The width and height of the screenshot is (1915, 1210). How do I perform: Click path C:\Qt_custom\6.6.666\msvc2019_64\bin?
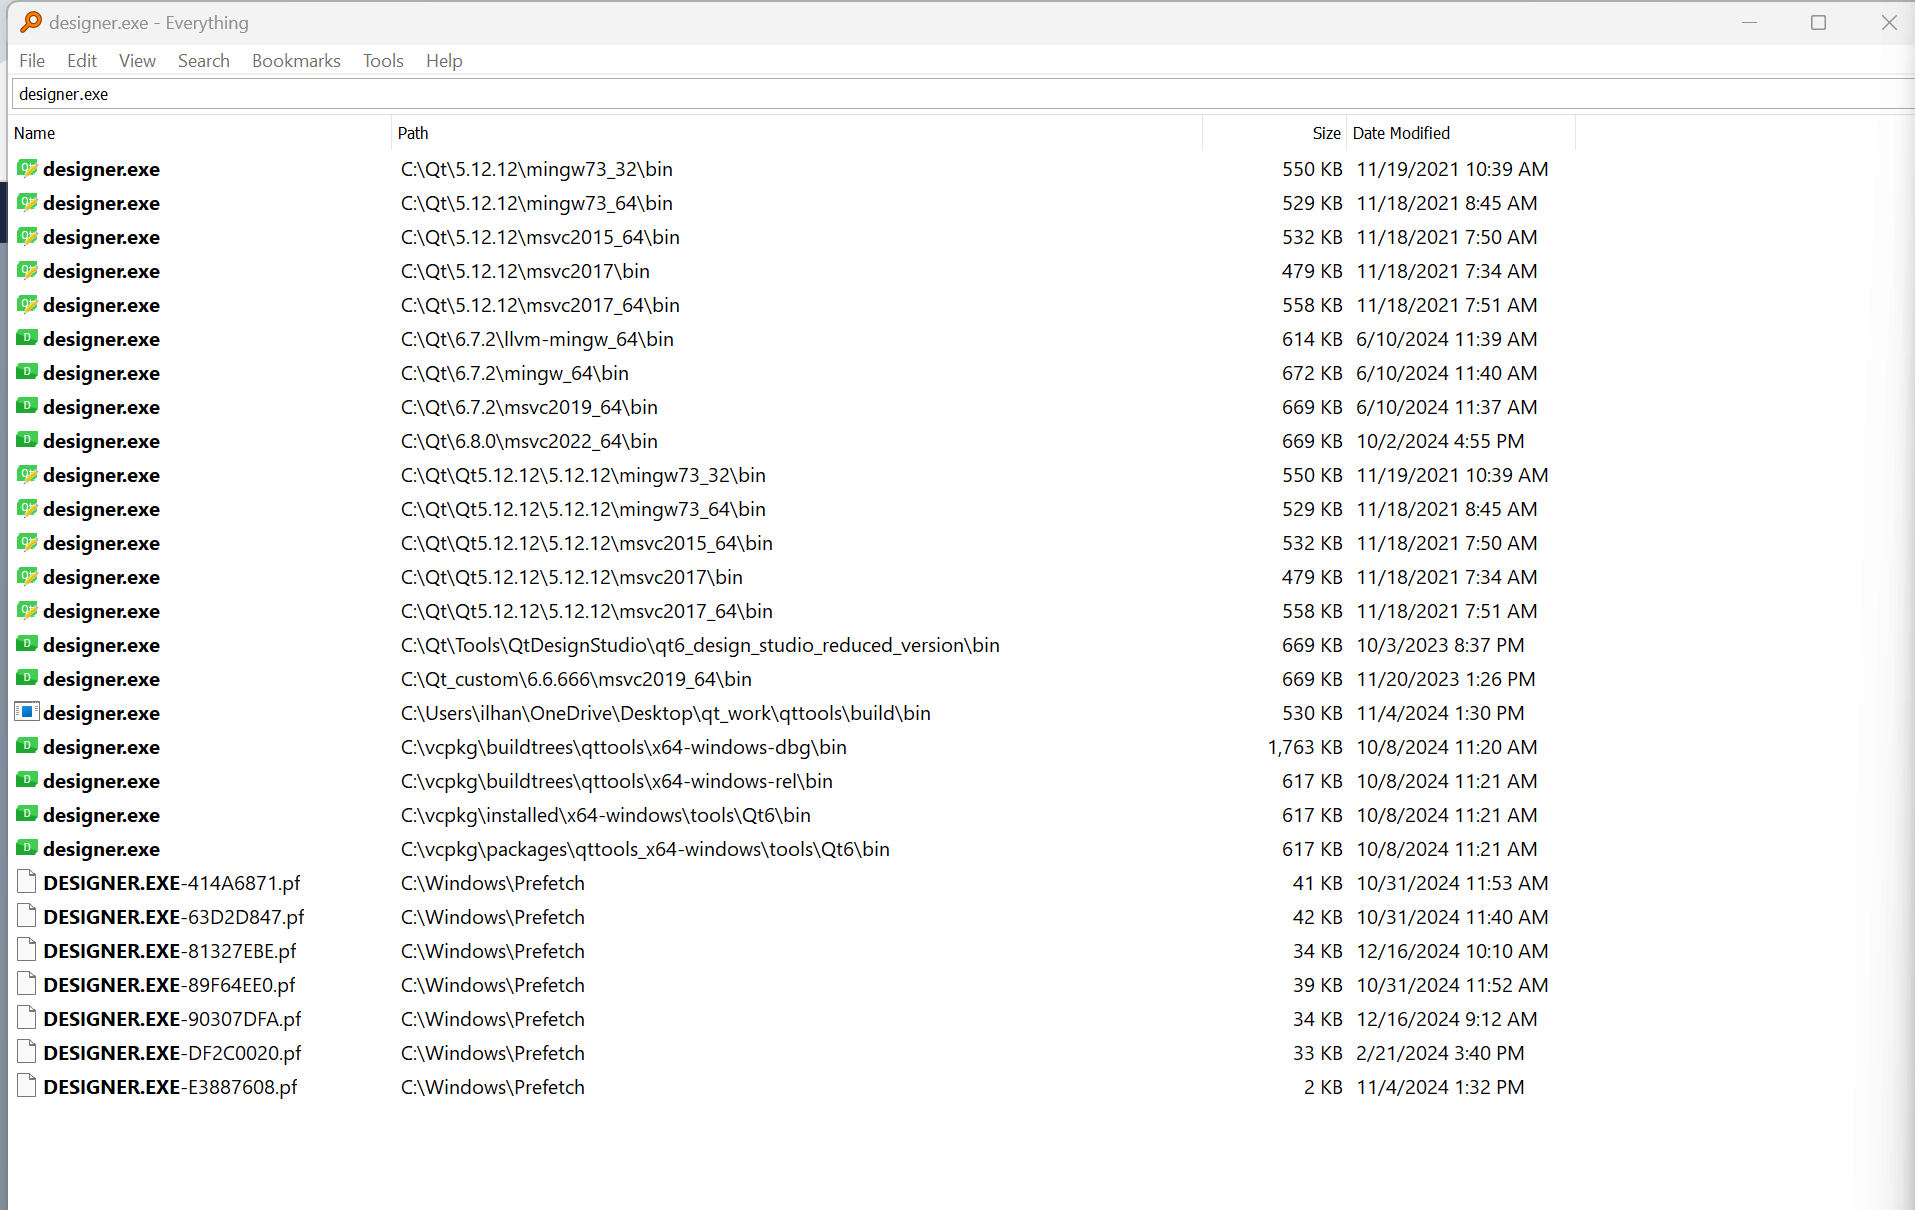[x=576, y=679]
